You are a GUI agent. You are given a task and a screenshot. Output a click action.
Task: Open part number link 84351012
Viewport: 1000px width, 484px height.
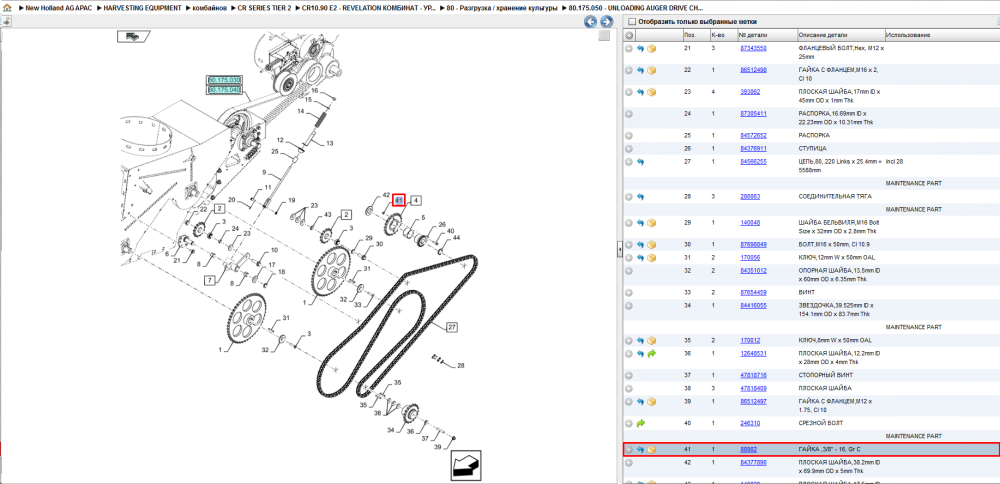753,271
